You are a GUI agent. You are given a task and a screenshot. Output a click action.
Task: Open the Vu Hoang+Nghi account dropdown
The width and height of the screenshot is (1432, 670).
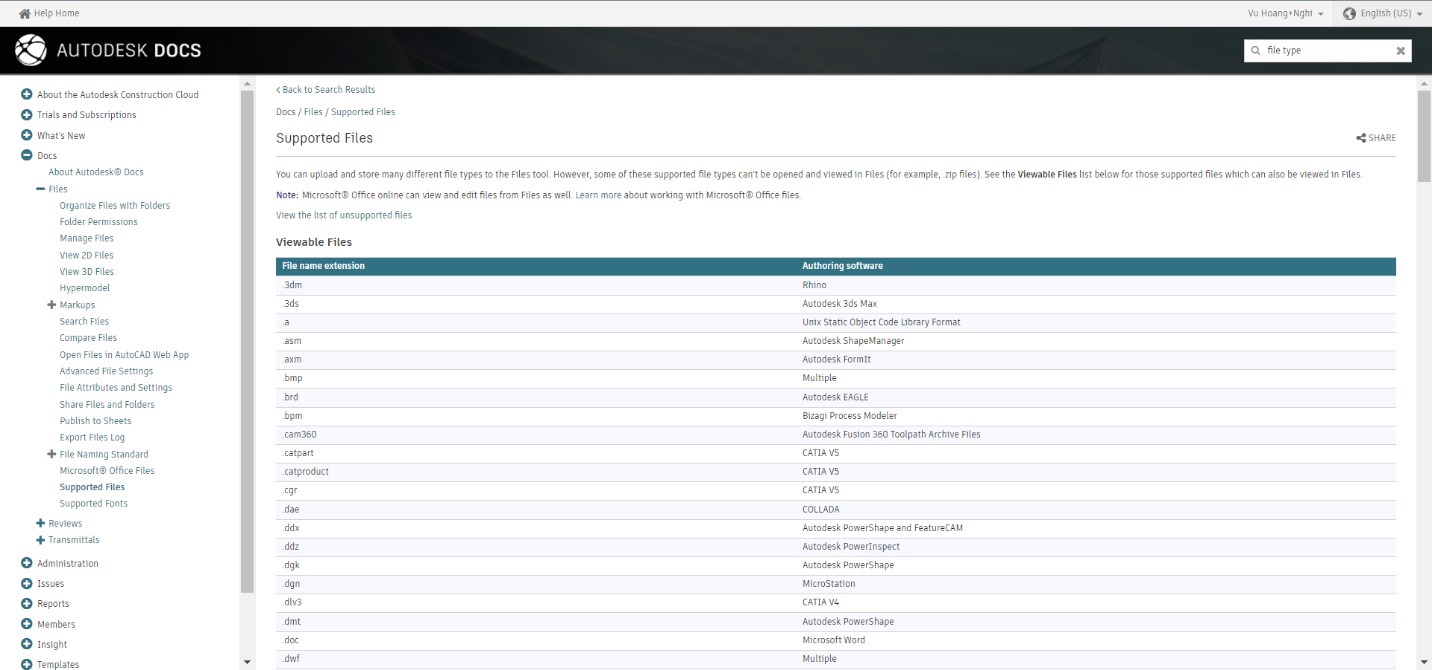1285,13
